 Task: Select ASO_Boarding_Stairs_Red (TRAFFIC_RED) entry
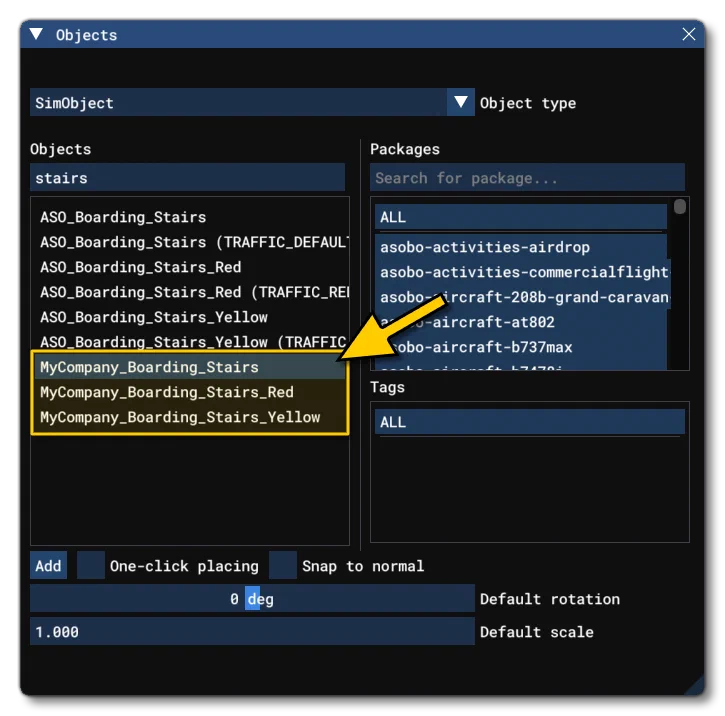tap(190, 292)
